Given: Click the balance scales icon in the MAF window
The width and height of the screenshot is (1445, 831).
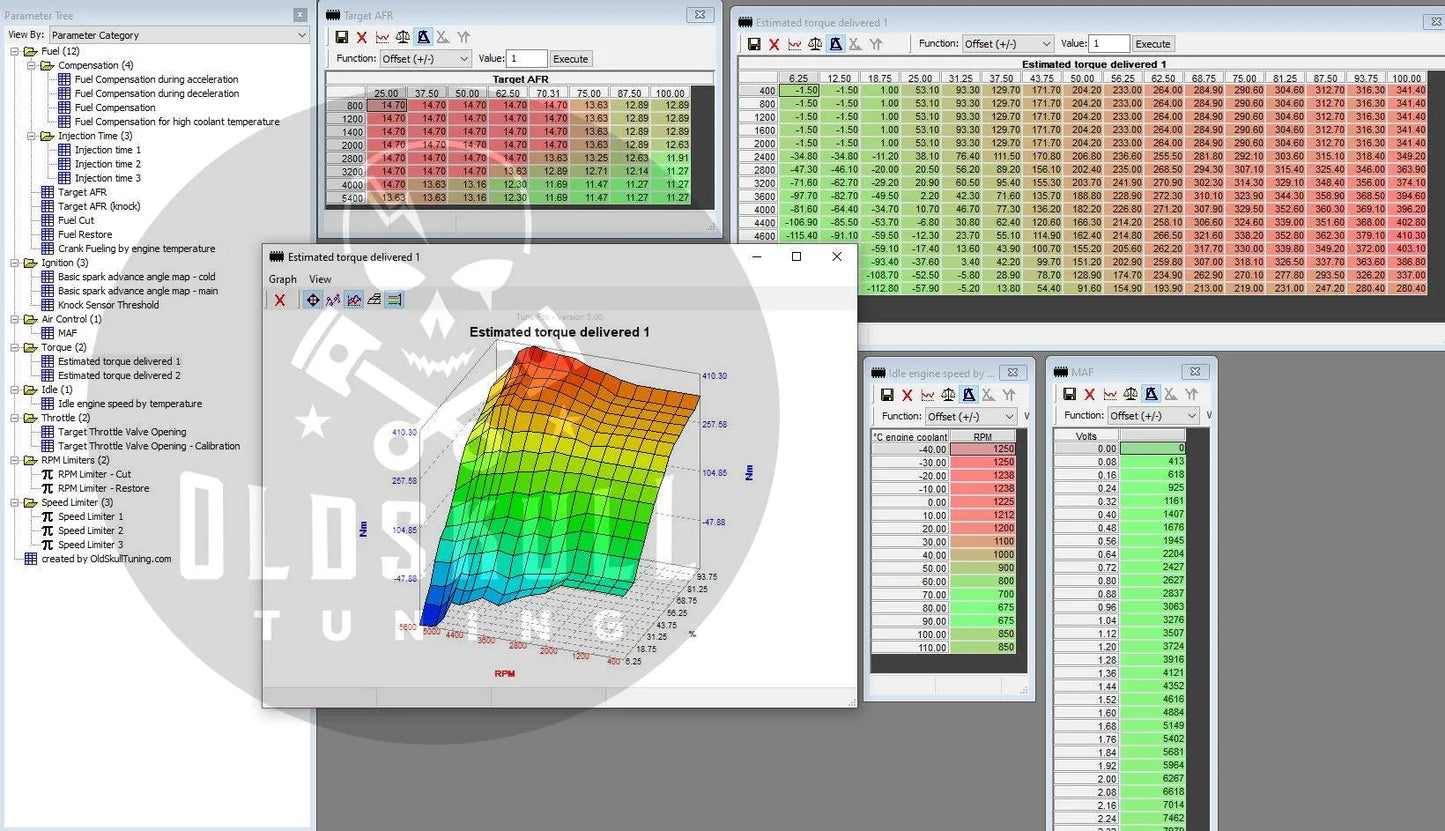Looking at the screenshot, I should click(1131, 395).
